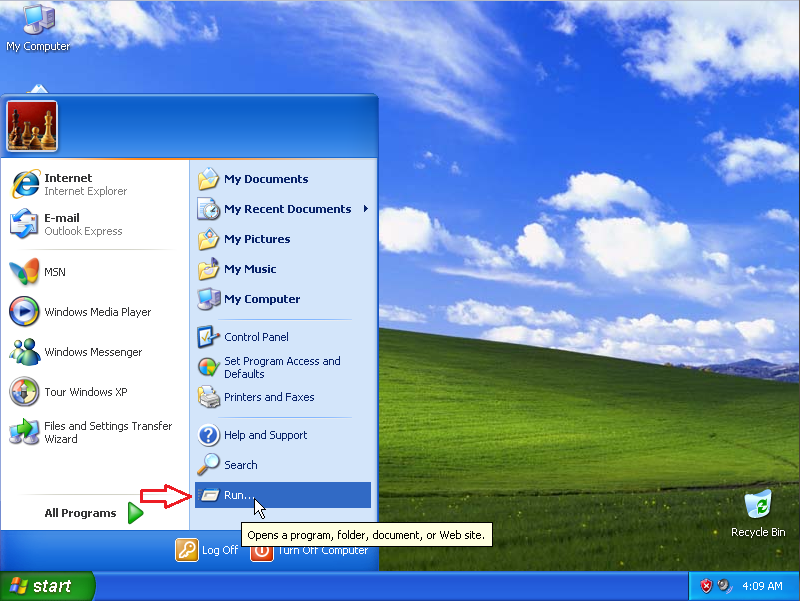Open Files and Settings Transfer Wizard
This screenshot has width=800, height=601.
point(95,432)
